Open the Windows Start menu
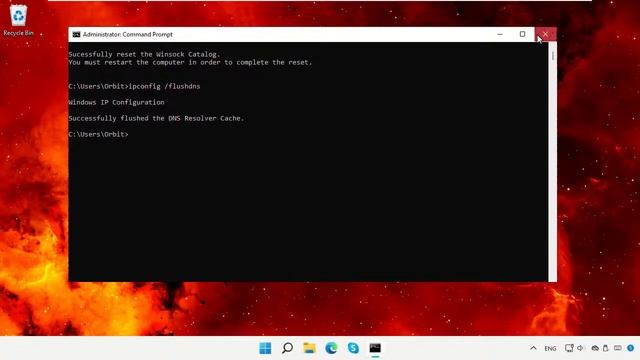Screen dimensions: 640x360 265,348
